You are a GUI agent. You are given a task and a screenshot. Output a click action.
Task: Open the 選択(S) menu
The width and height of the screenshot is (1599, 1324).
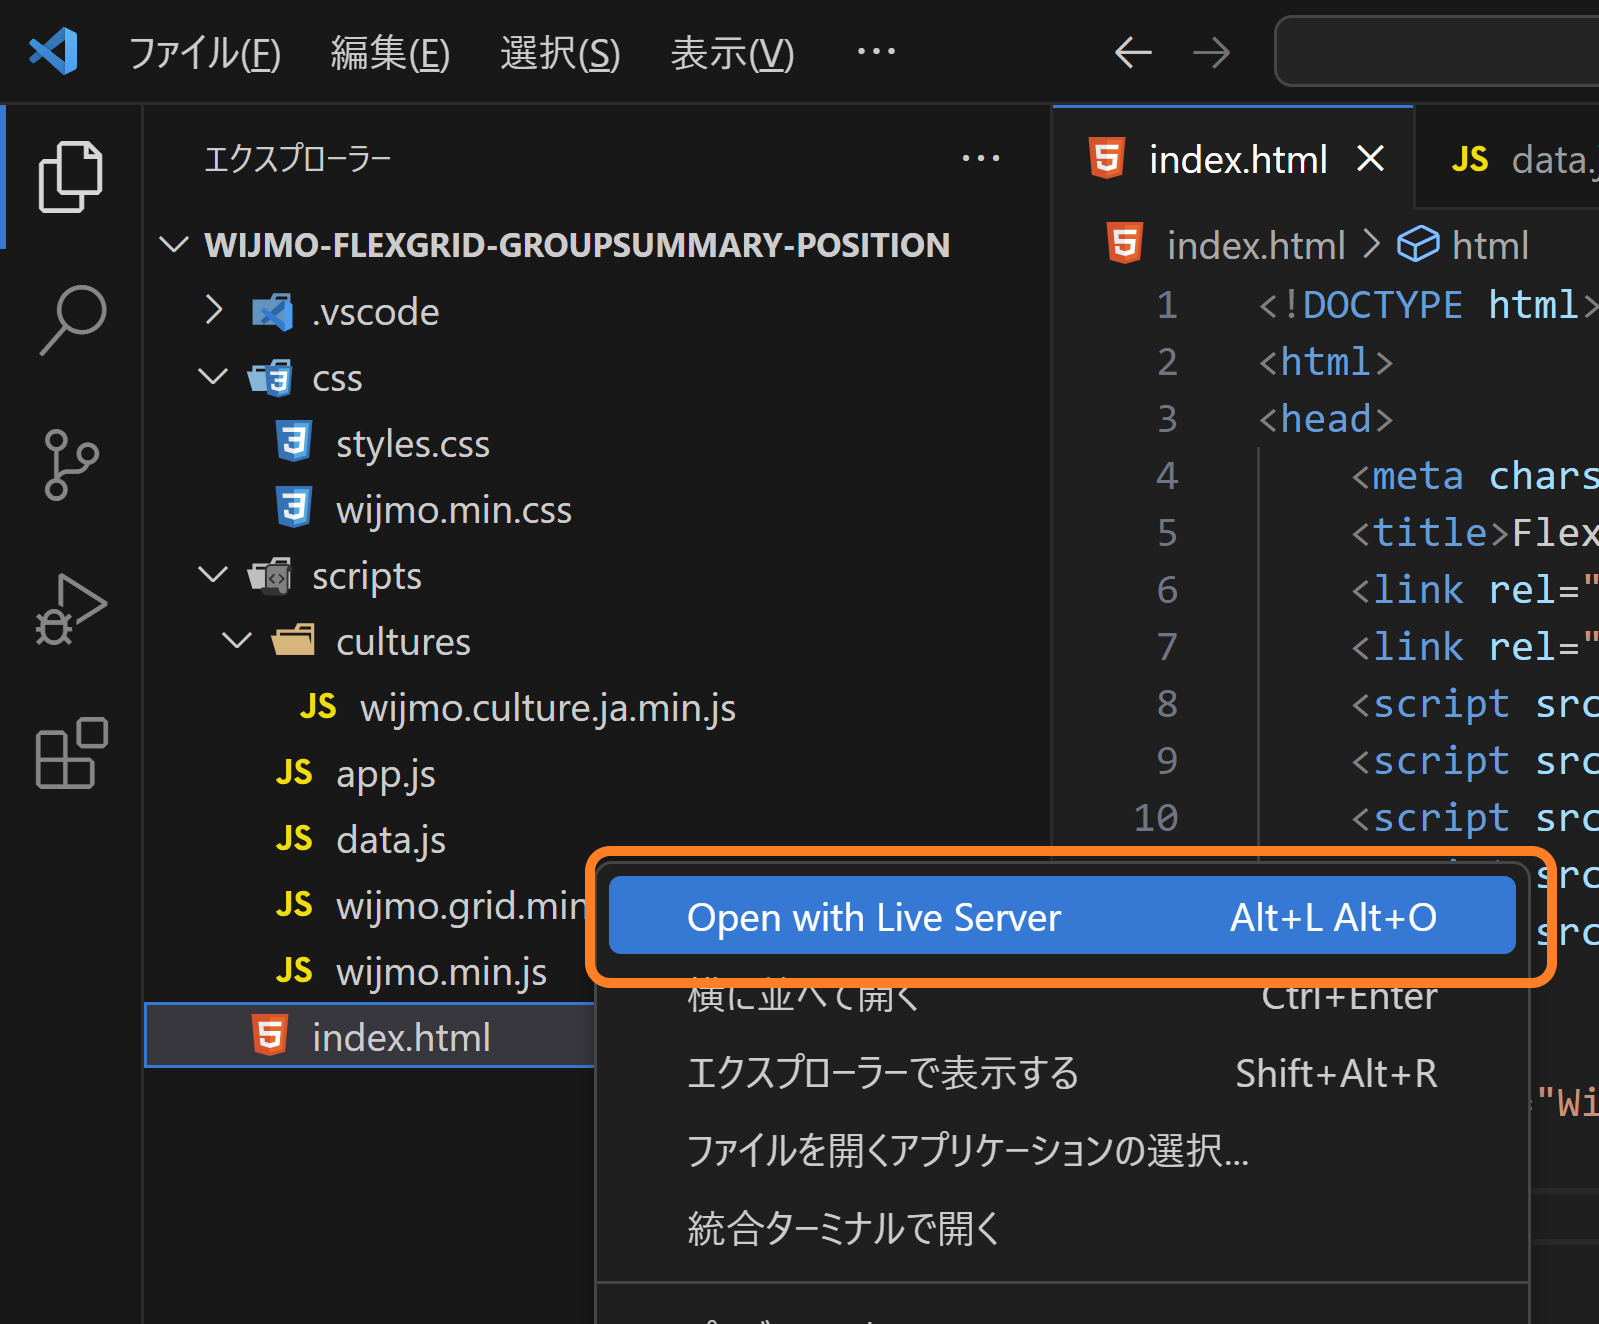[x=560, y=53]
